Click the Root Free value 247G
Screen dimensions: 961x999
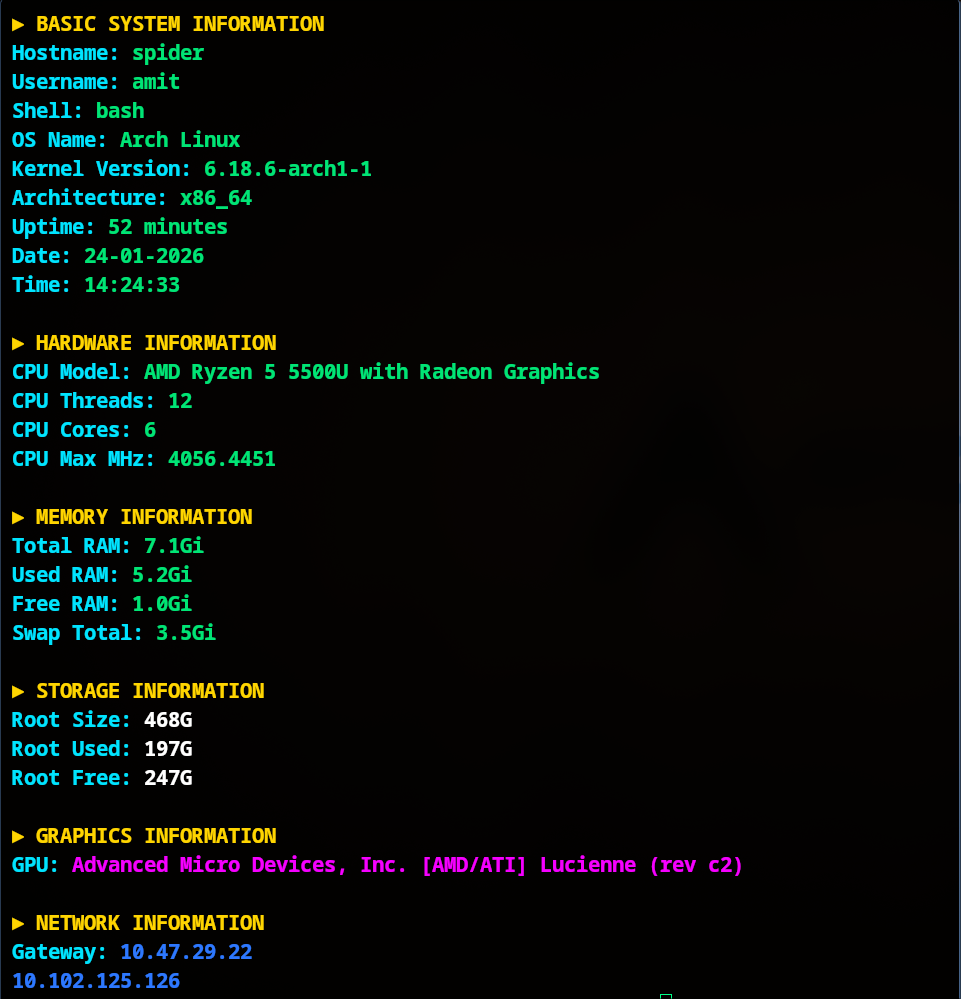click(168, 777)
